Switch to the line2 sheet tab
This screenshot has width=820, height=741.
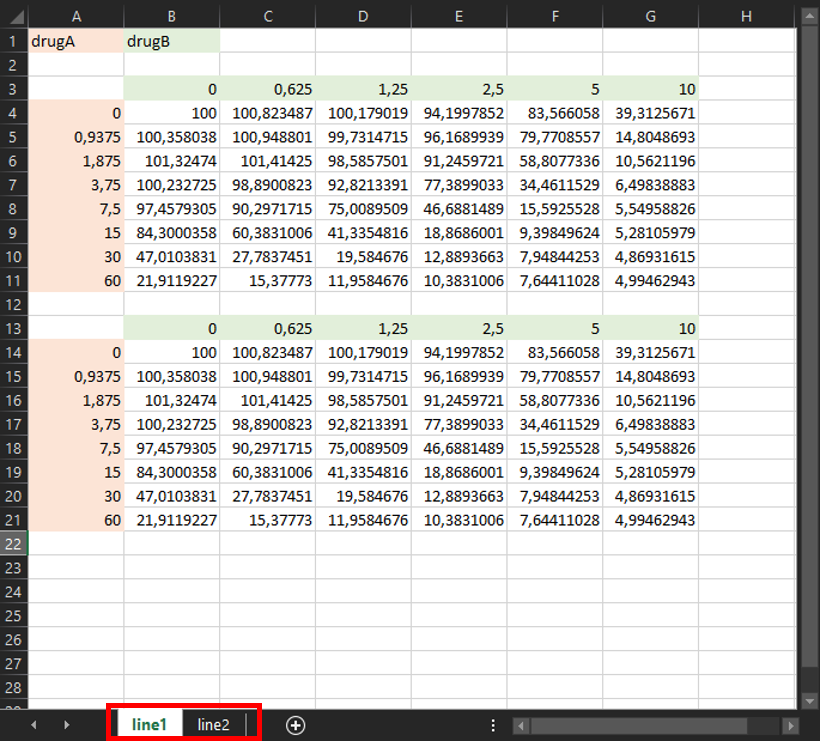[213, 725]
